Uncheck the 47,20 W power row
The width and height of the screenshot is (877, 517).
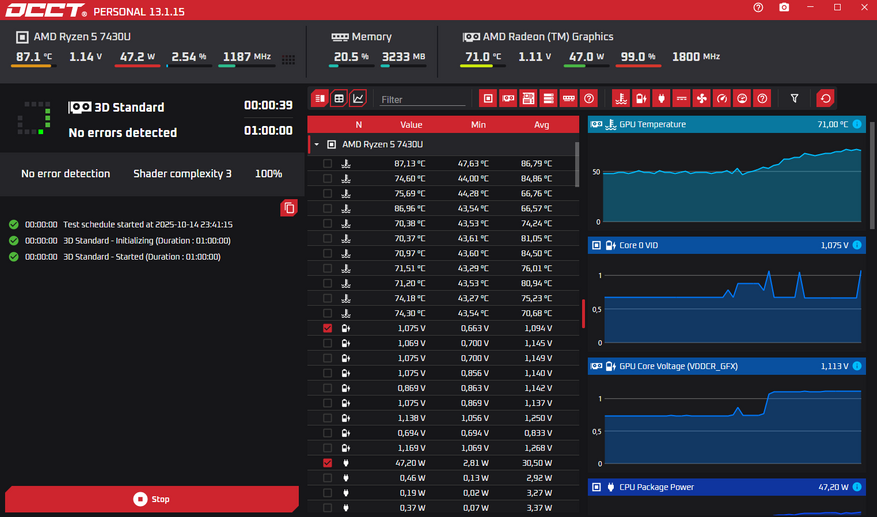(x=327, y=463)
